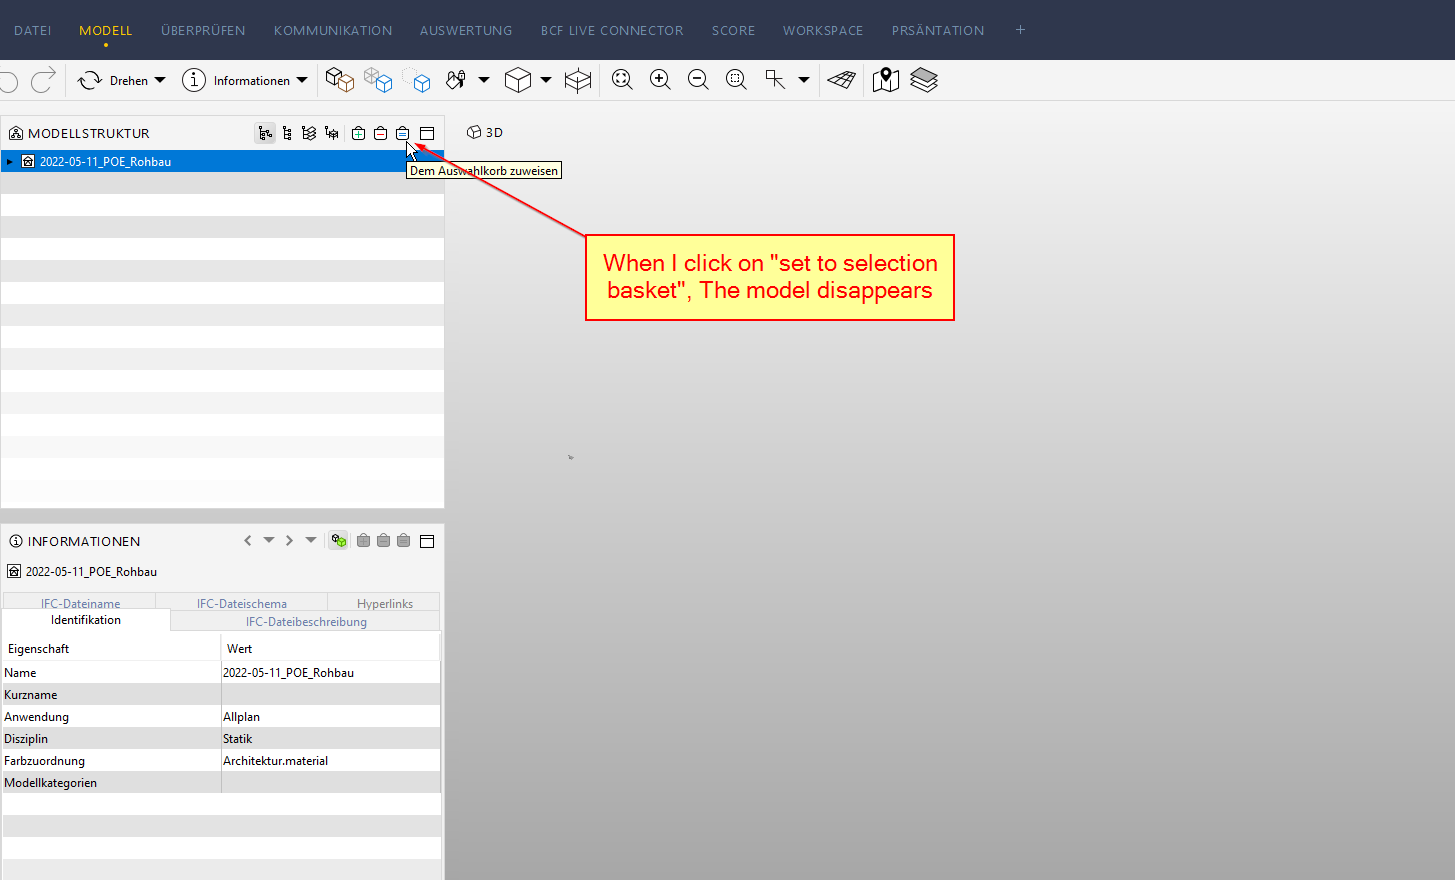Add to selection basket in Modellstruktur

(x=358, y=133)
